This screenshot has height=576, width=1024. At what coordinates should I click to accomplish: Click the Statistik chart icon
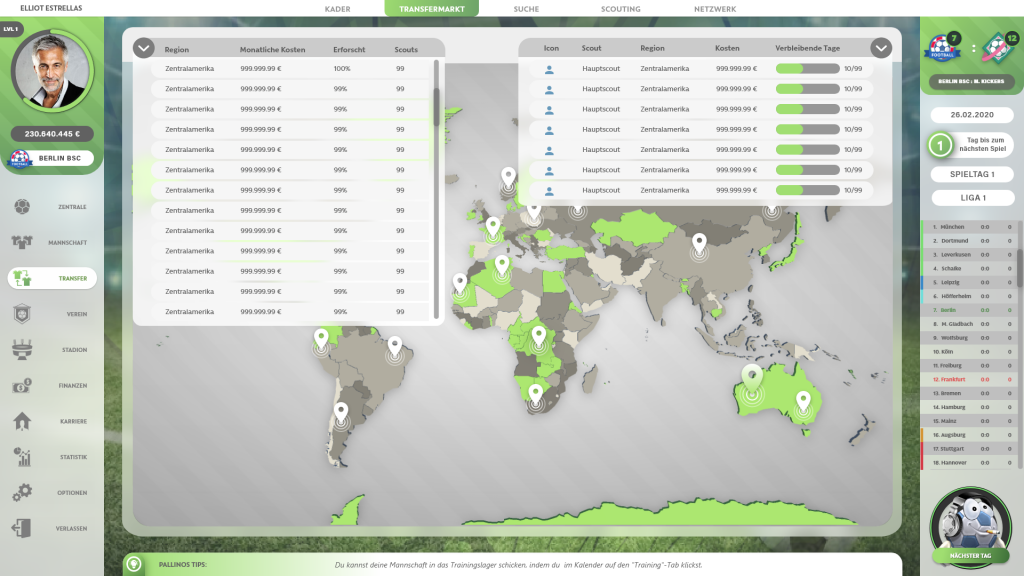coord(21,457)
